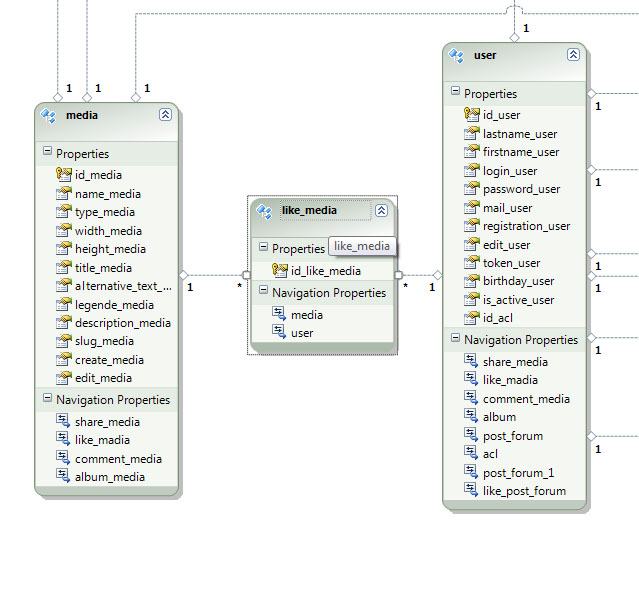Screen dimensions: 639x594
Task: Collapse the user entity using its chevron
Action: tap(573, 55)
